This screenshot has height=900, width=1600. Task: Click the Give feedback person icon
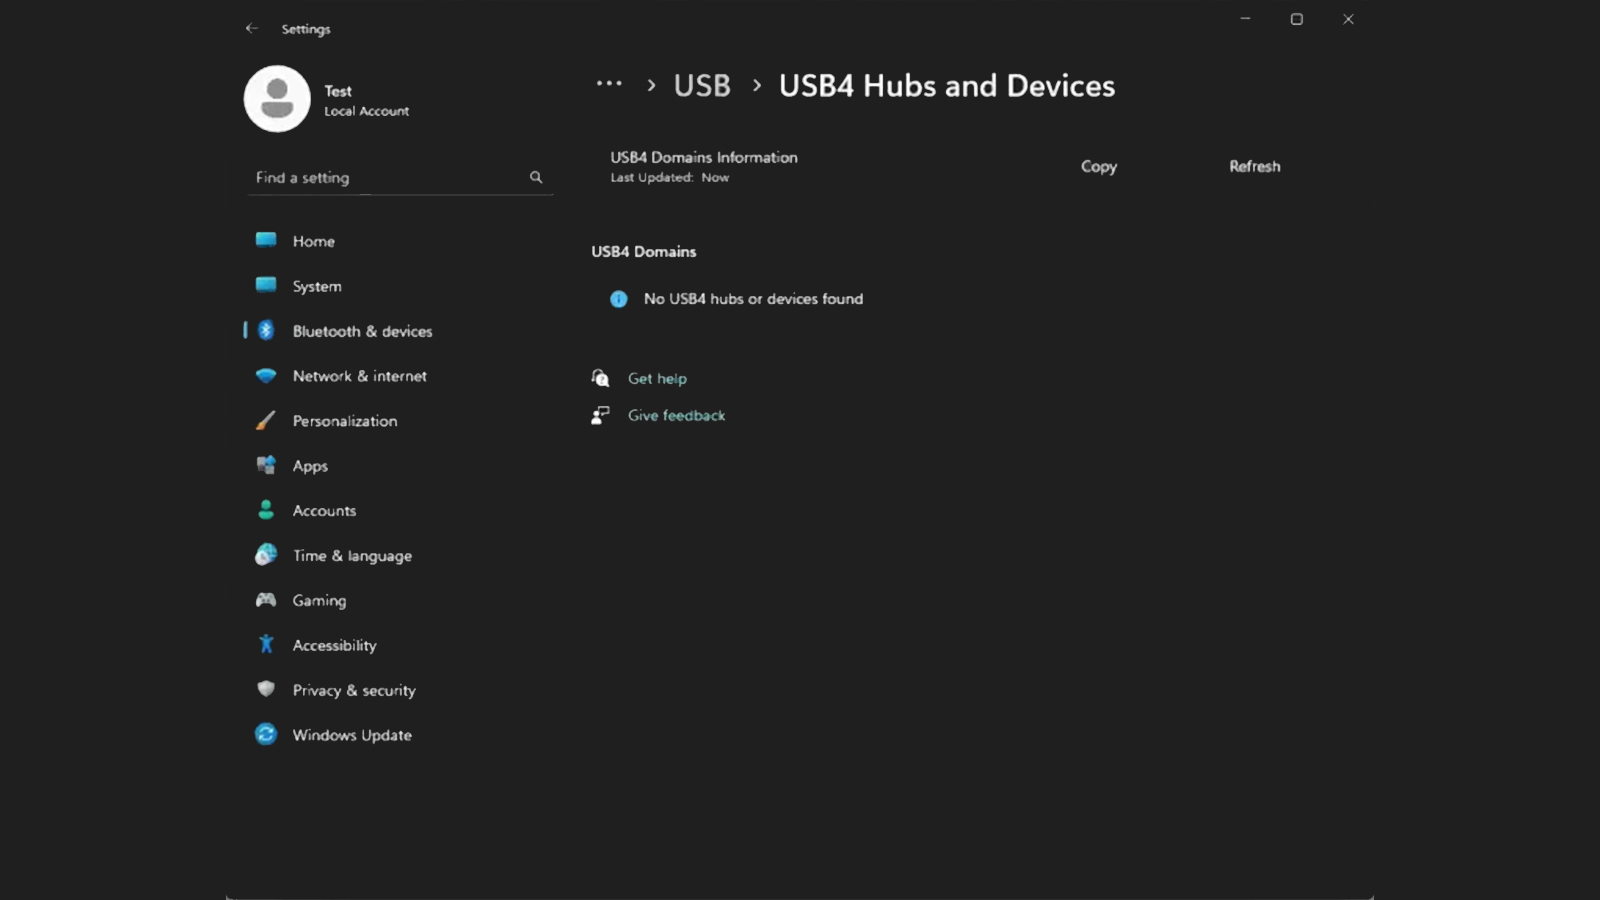[600, 415]
